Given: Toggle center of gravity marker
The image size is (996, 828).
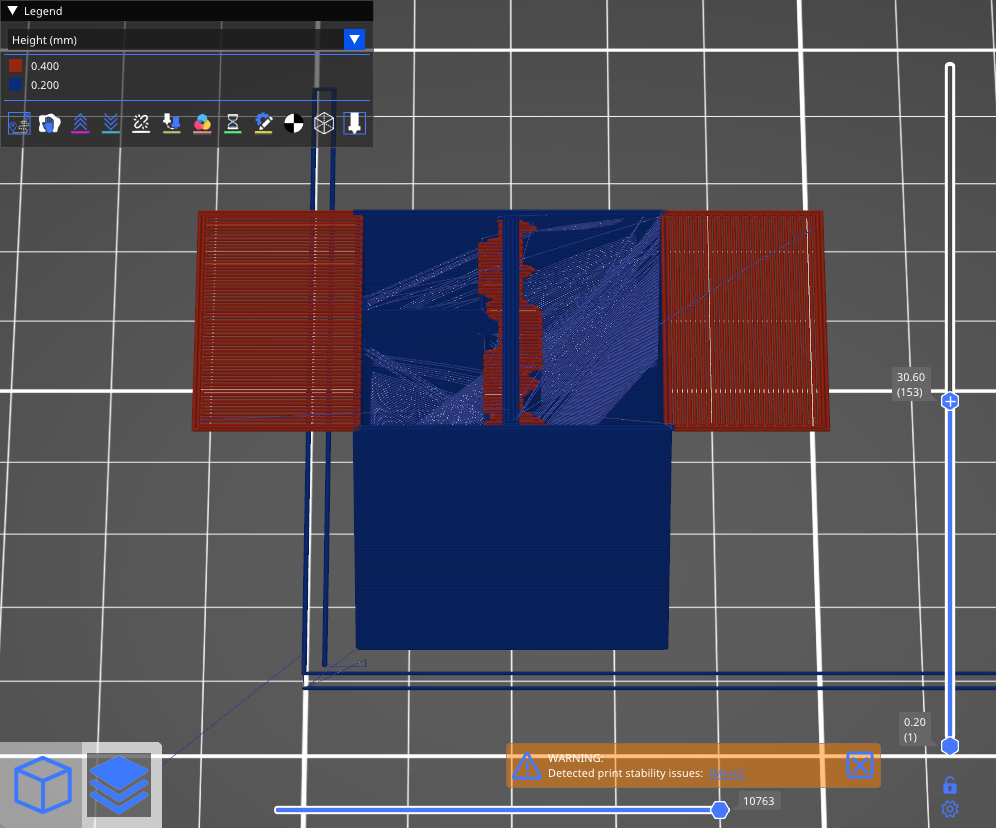Looking at the screenshot, I should (x=293, y=123).
